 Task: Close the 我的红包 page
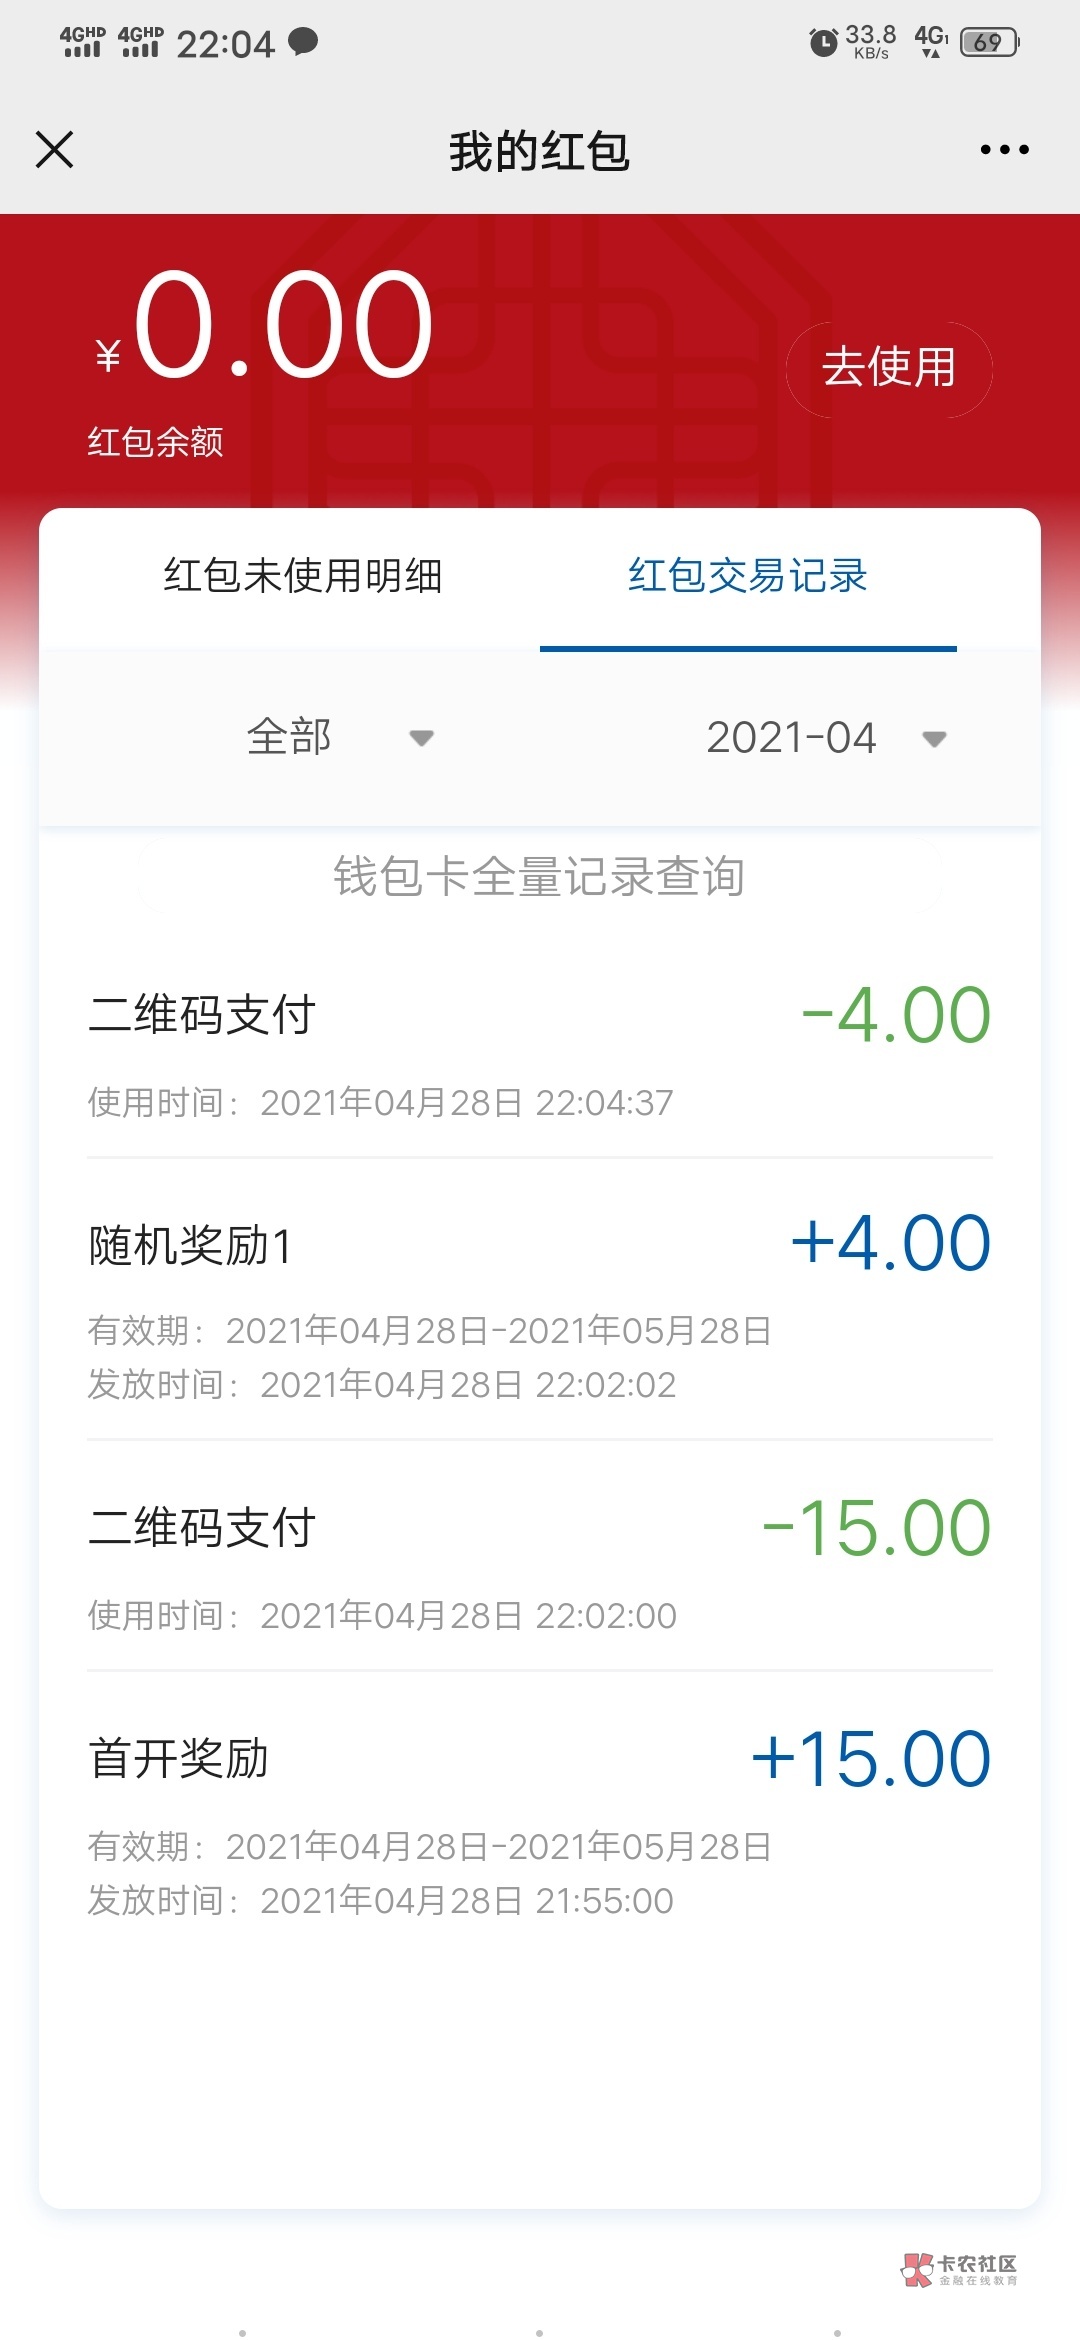(55, 150)
